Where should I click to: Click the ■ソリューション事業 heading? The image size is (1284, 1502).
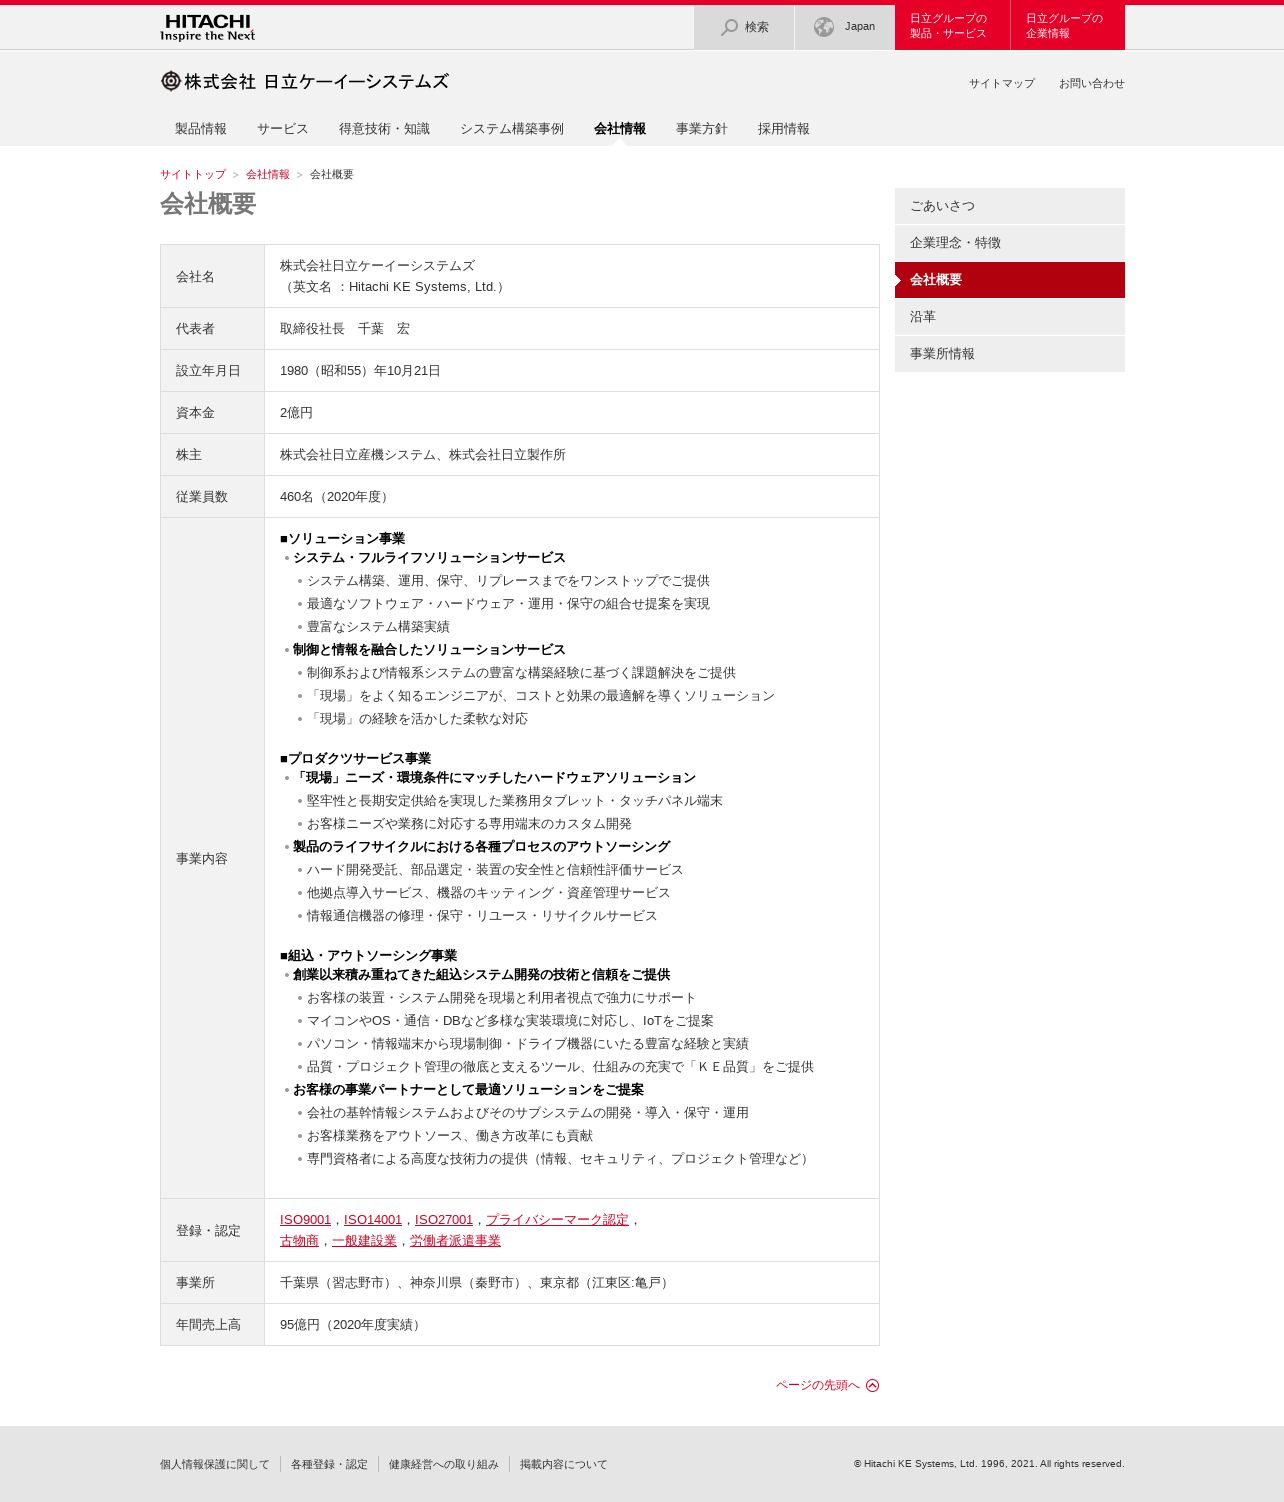[343, 539]
